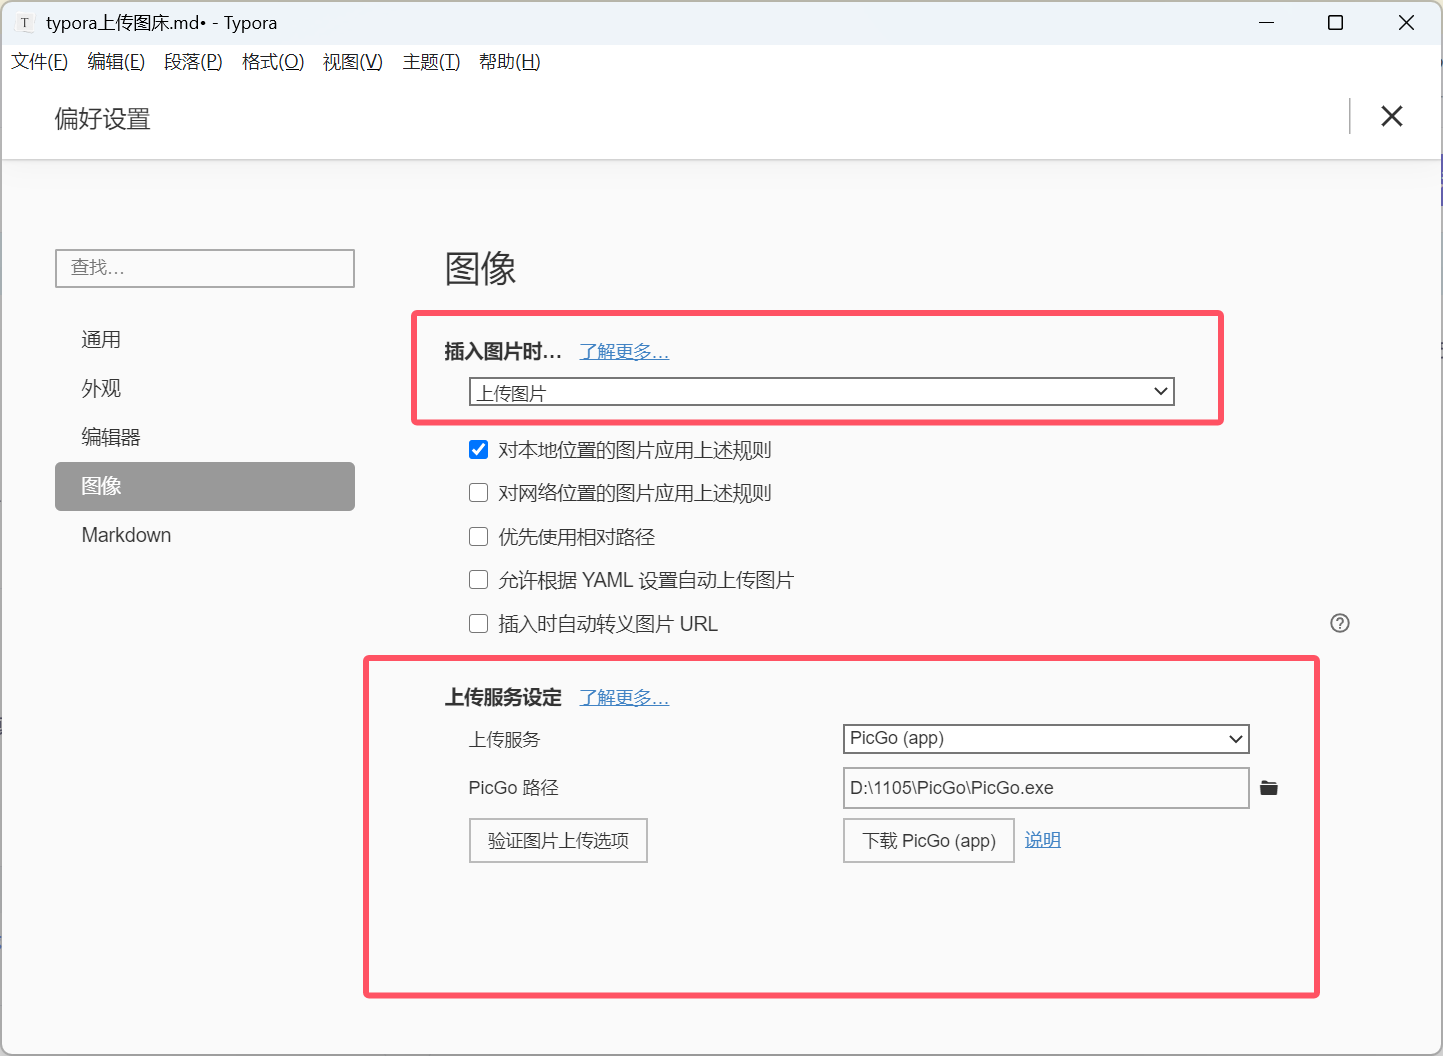The width and height of the screenshot is (1443, 1056).
Task: Click the download PicGo (app) button
Action: coord(928,841)
